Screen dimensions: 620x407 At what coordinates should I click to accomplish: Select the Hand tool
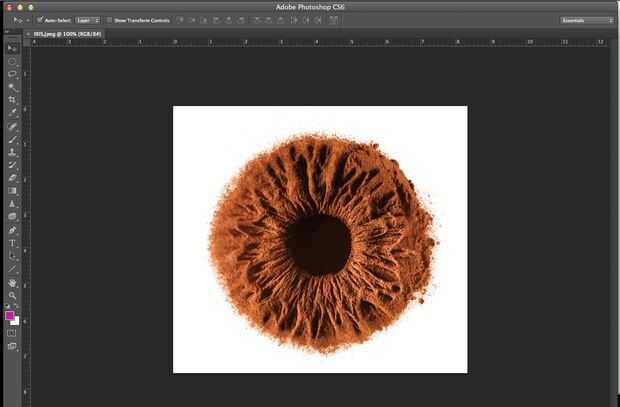(x=12, y=283)
